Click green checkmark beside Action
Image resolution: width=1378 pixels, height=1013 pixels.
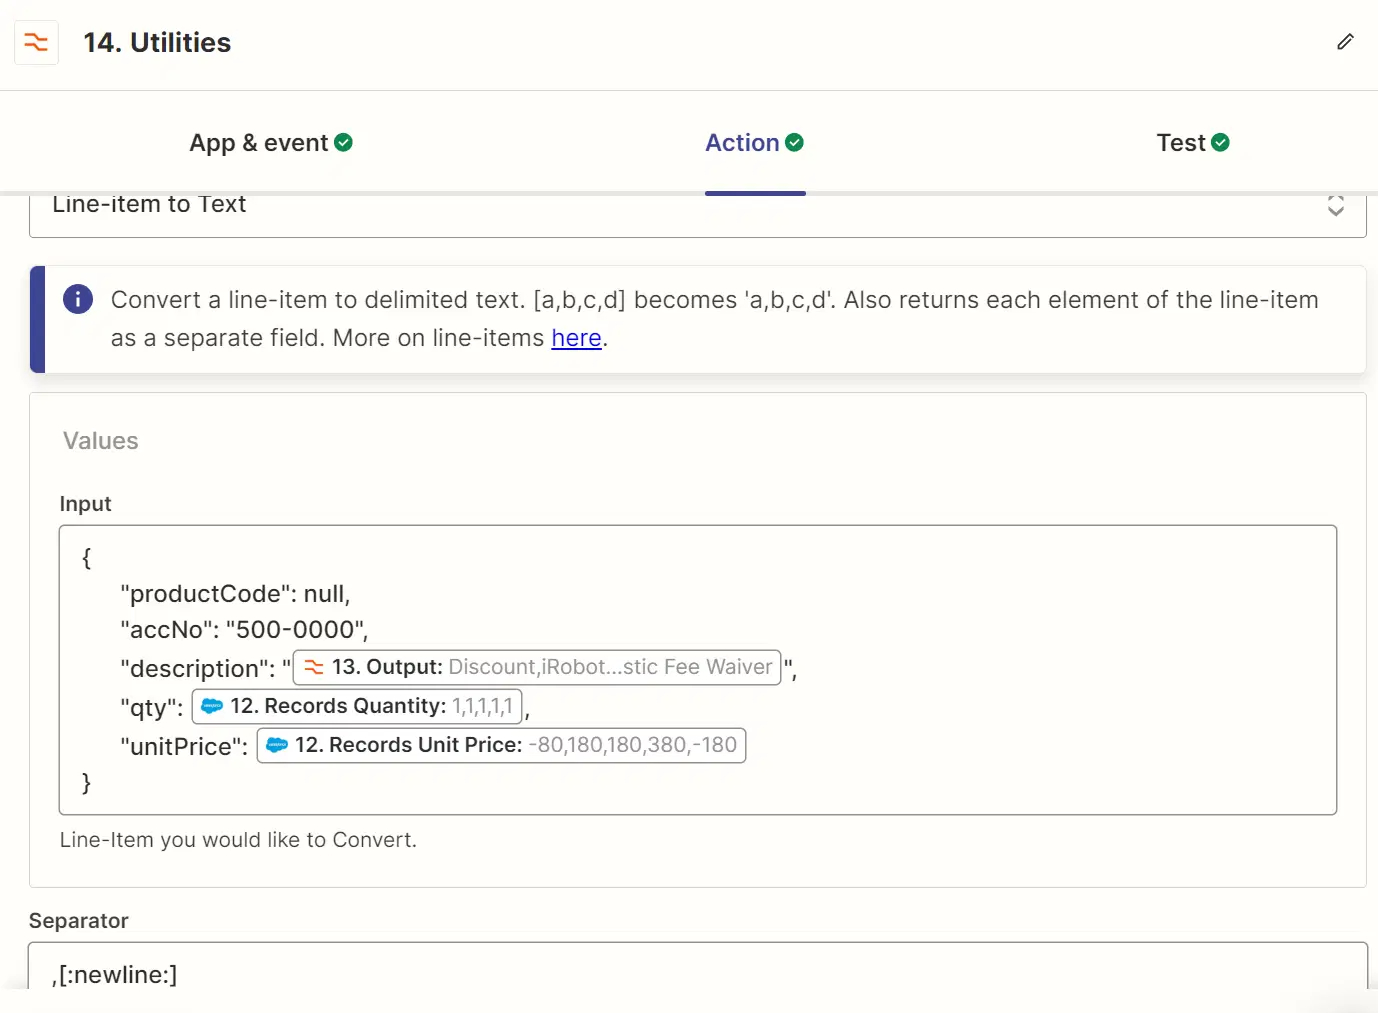[x=794, y=142]
